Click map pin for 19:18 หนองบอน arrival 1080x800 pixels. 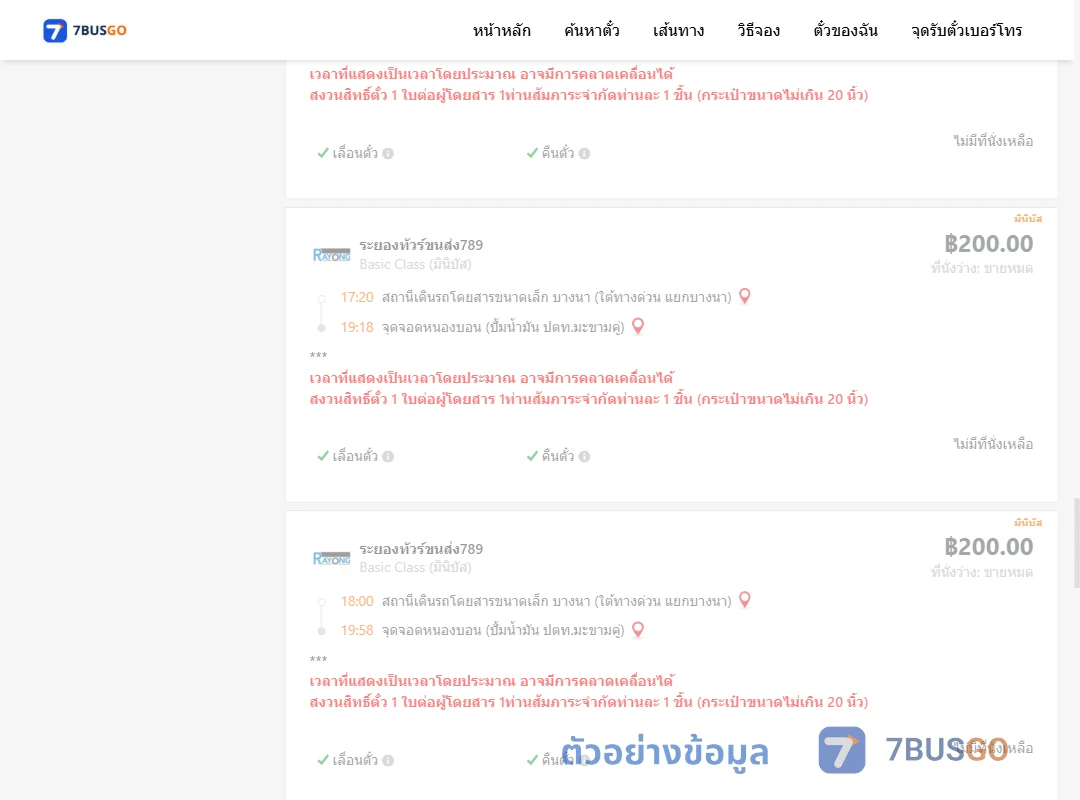click(638, 326)
